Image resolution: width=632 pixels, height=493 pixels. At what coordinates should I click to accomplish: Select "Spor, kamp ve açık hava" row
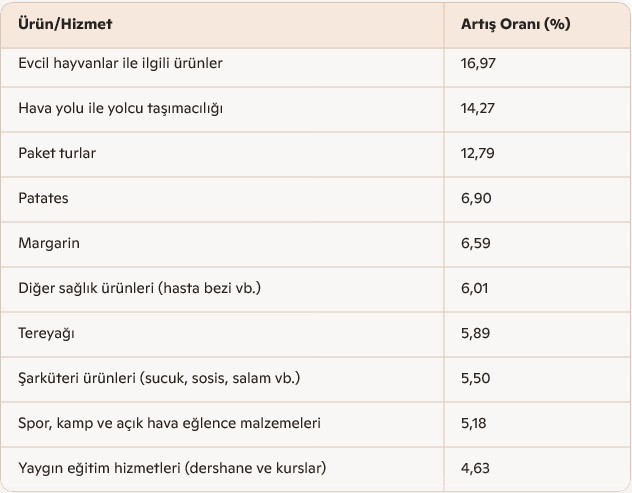pyautogui.click(x=169, y=423)
